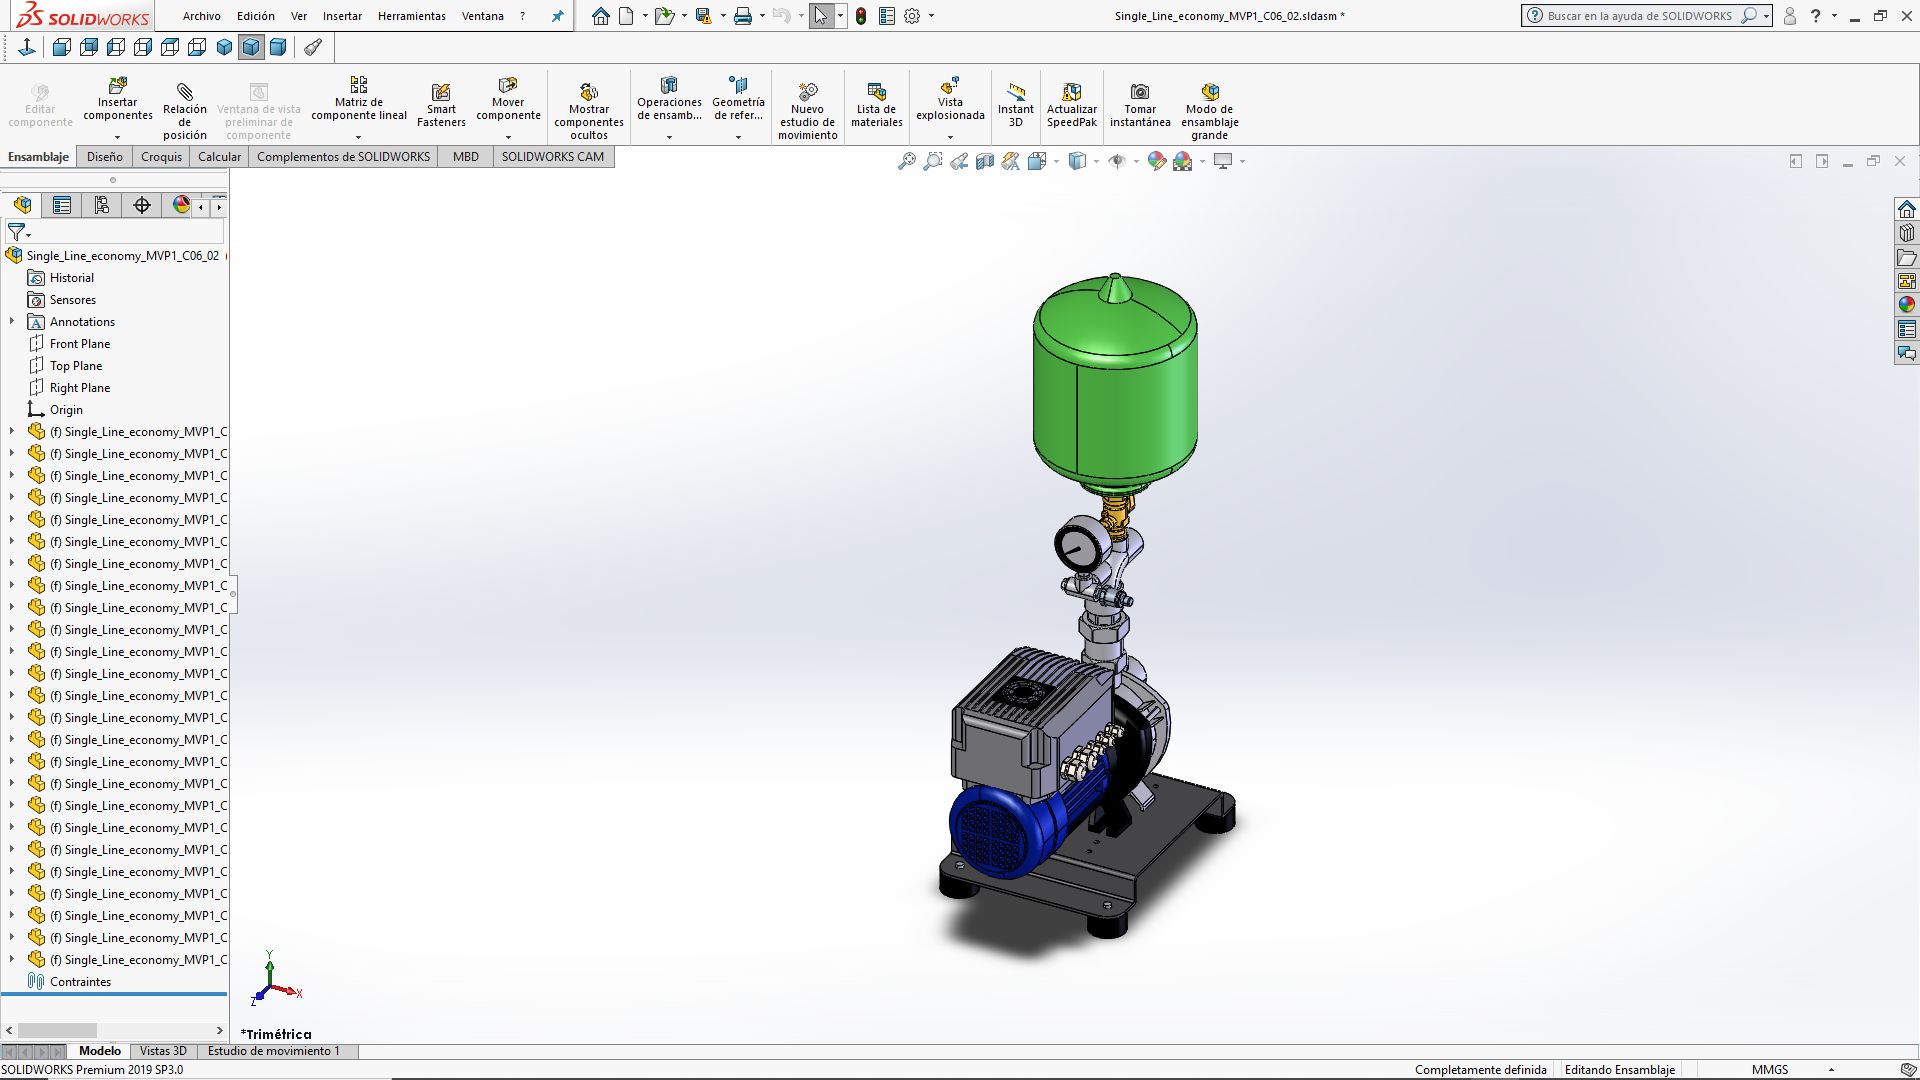Expand the Annotations tree node
The width and height of the screenshot is (1920, 1080).
[x=12, y=322]
